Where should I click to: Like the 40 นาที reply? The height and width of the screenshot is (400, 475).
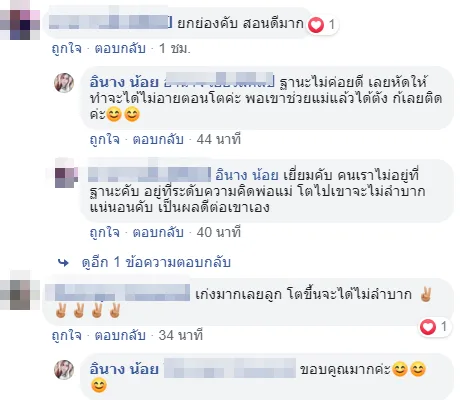105,232
